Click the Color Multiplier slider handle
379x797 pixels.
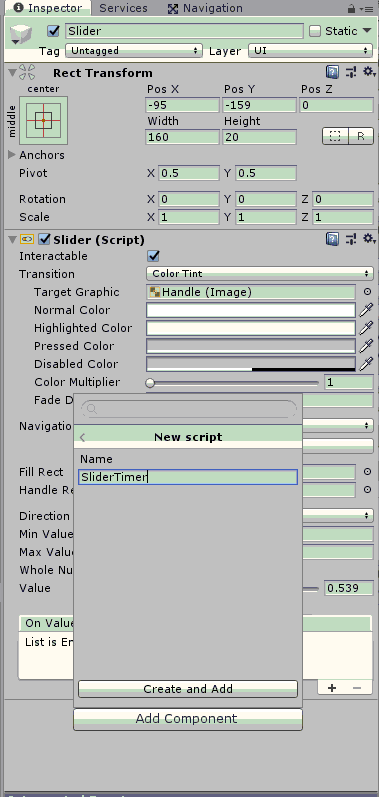click(x=150, y=382)
